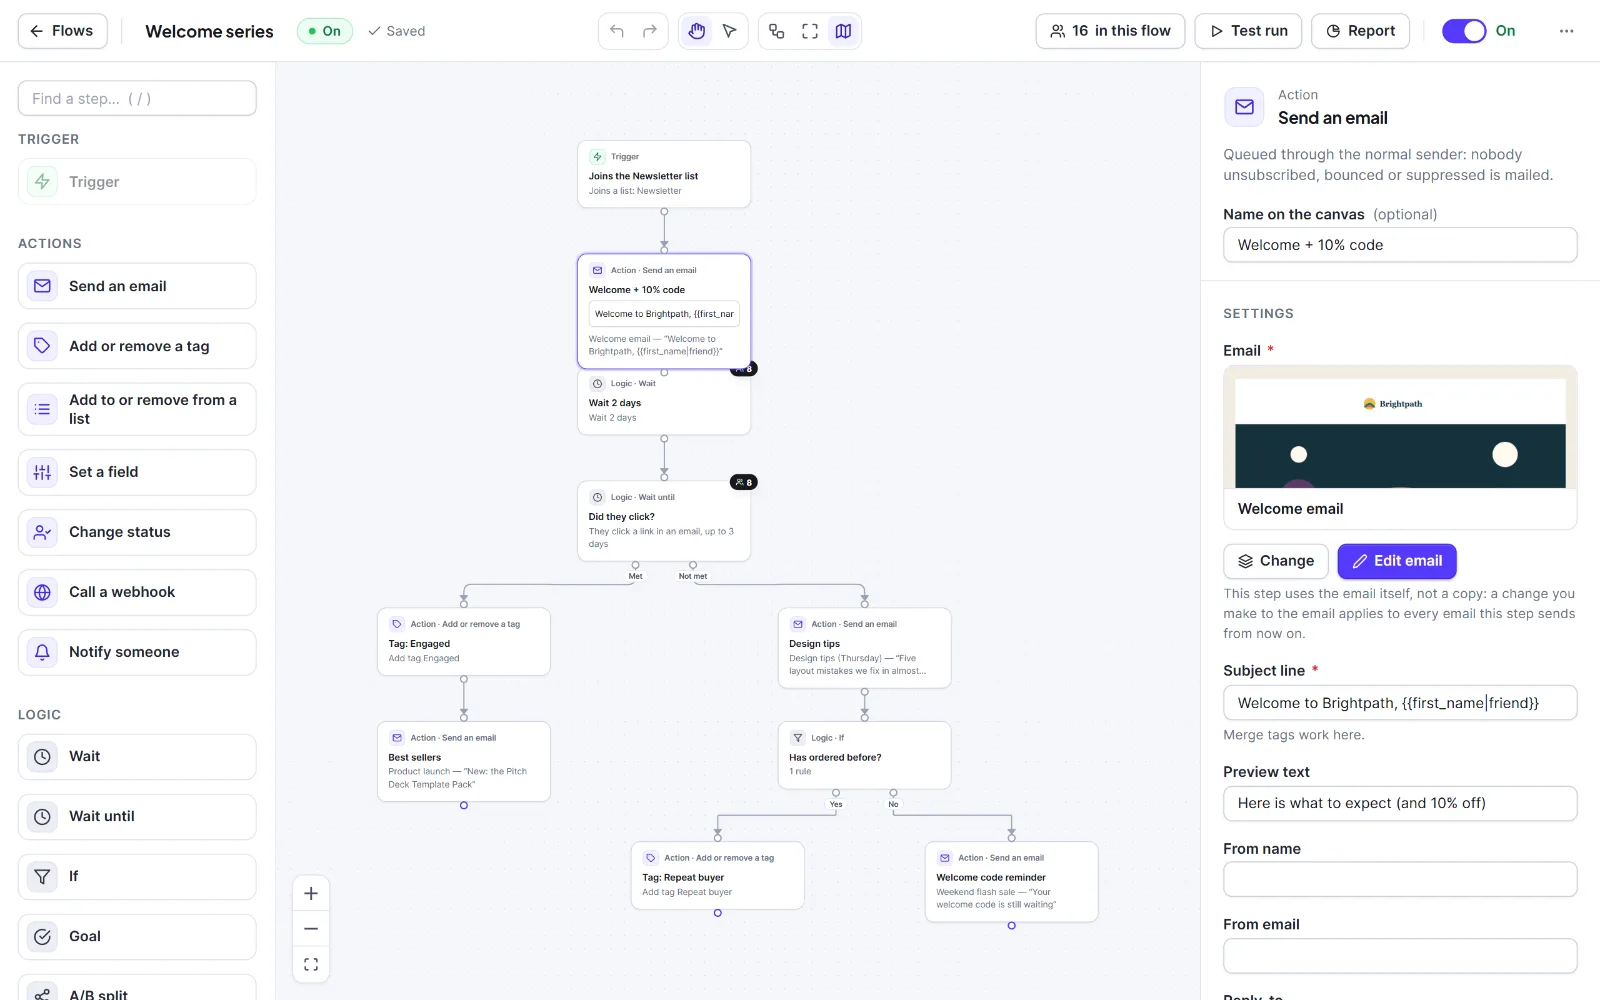1600x1000 pixels.
Task: Select the Did they click? node
Action: [664, 521]
